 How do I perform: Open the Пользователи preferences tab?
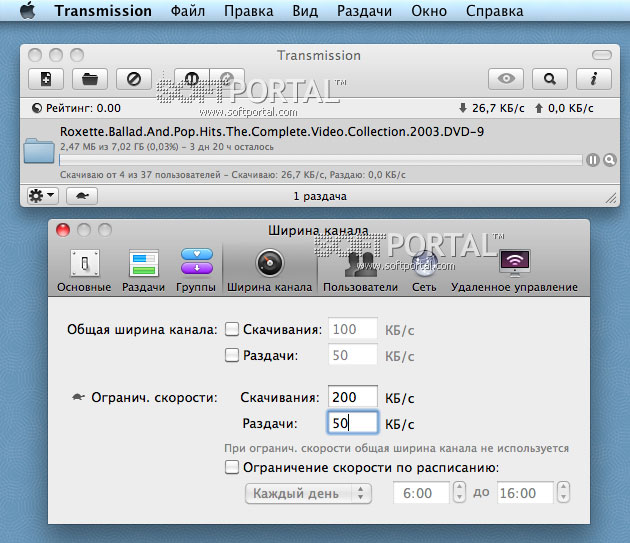[360, 270]
